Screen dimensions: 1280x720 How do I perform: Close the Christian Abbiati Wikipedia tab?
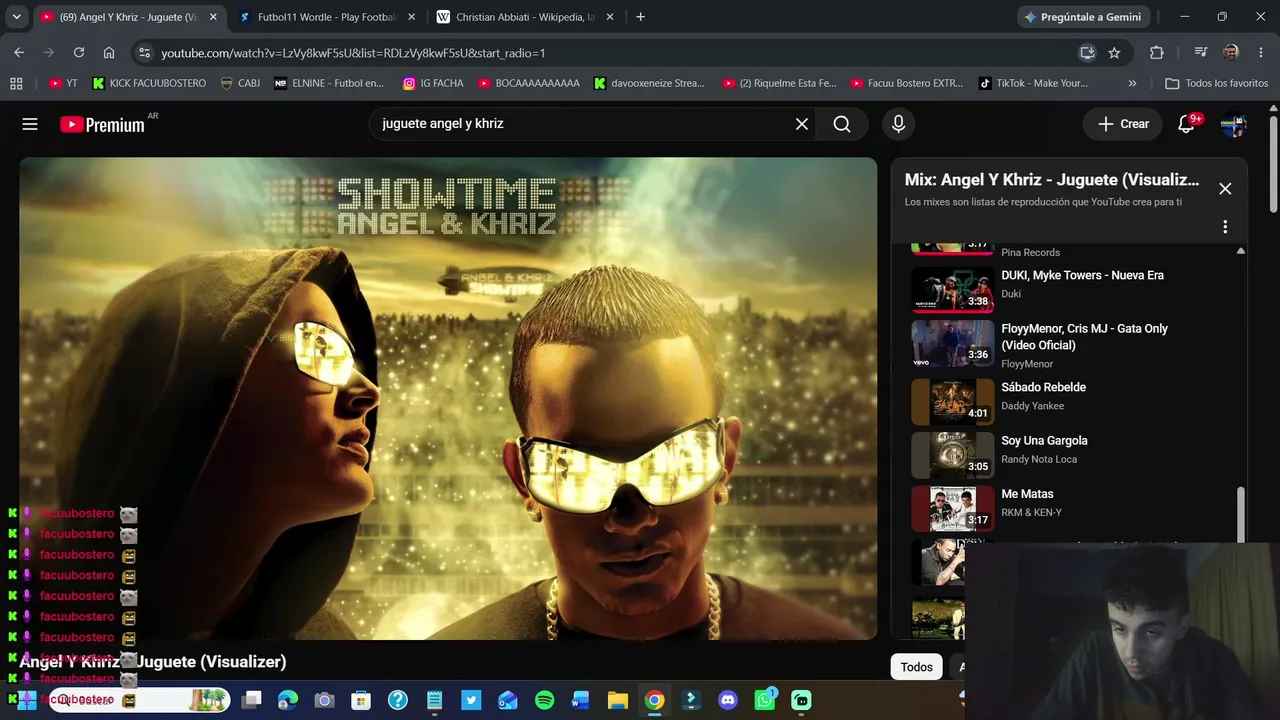[610, 17]
